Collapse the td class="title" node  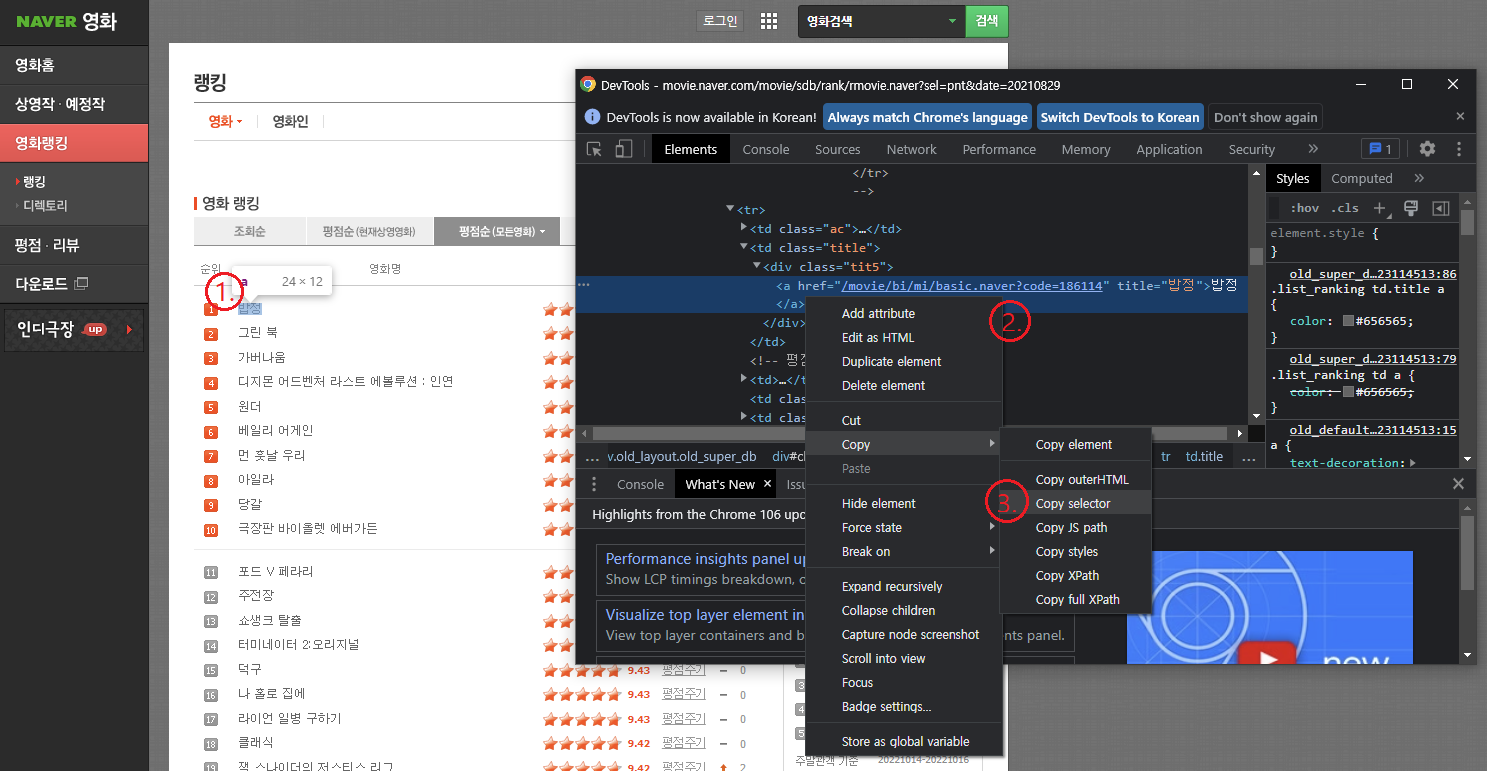point(743,247)
